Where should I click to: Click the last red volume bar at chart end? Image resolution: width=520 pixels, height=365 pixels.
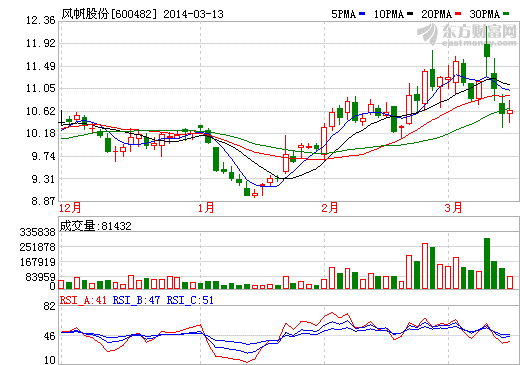tap(510, 282)
